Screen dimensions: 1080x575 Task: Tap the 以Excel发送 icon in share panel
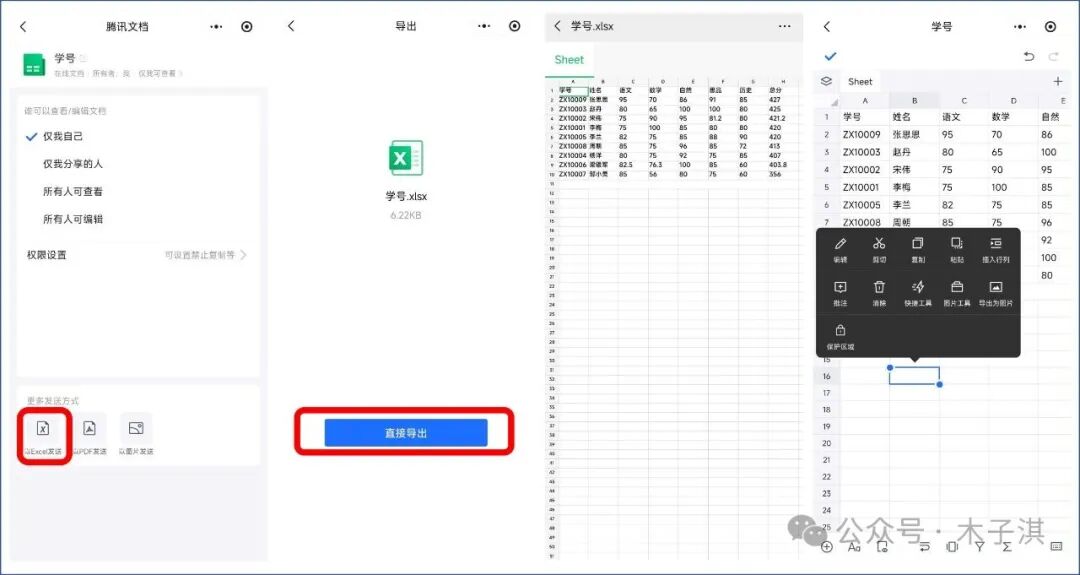click(x=43, y=428)
